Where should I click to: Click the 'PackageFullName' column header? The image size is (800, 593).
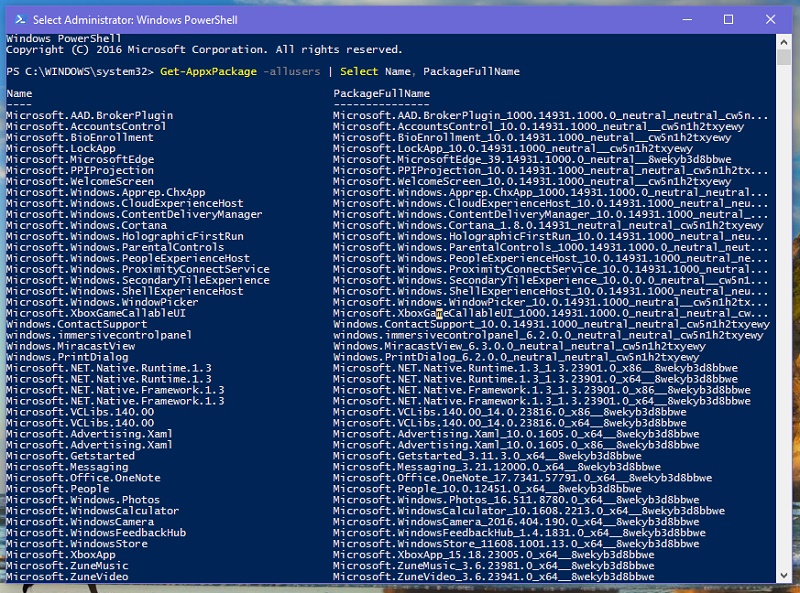(x=381, y=93)
